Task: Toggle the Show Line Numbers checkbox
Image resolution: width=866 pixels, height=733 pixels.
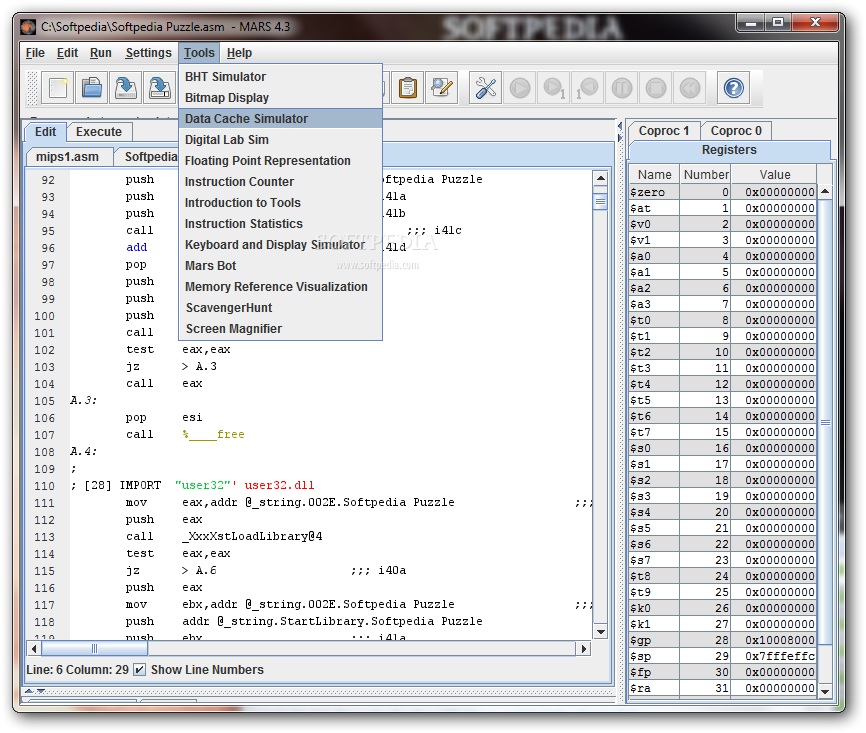Action: point(140,669)
